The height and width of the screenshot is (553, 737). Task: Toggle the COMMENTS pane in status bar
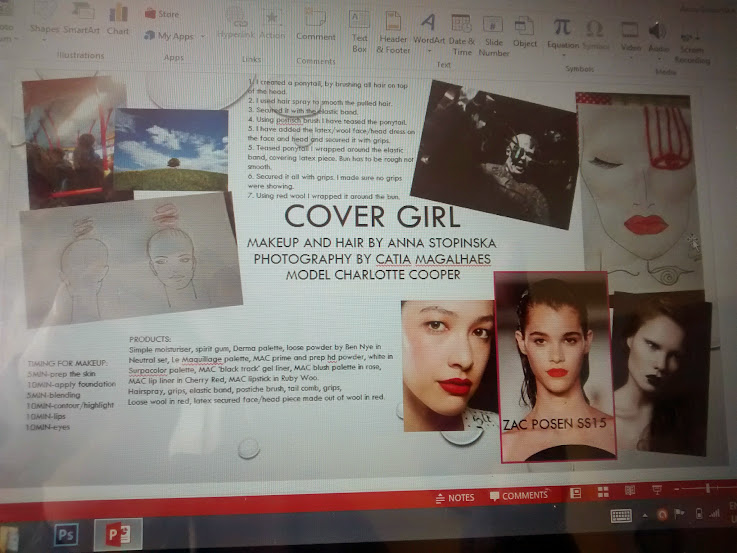coord(518,496)
